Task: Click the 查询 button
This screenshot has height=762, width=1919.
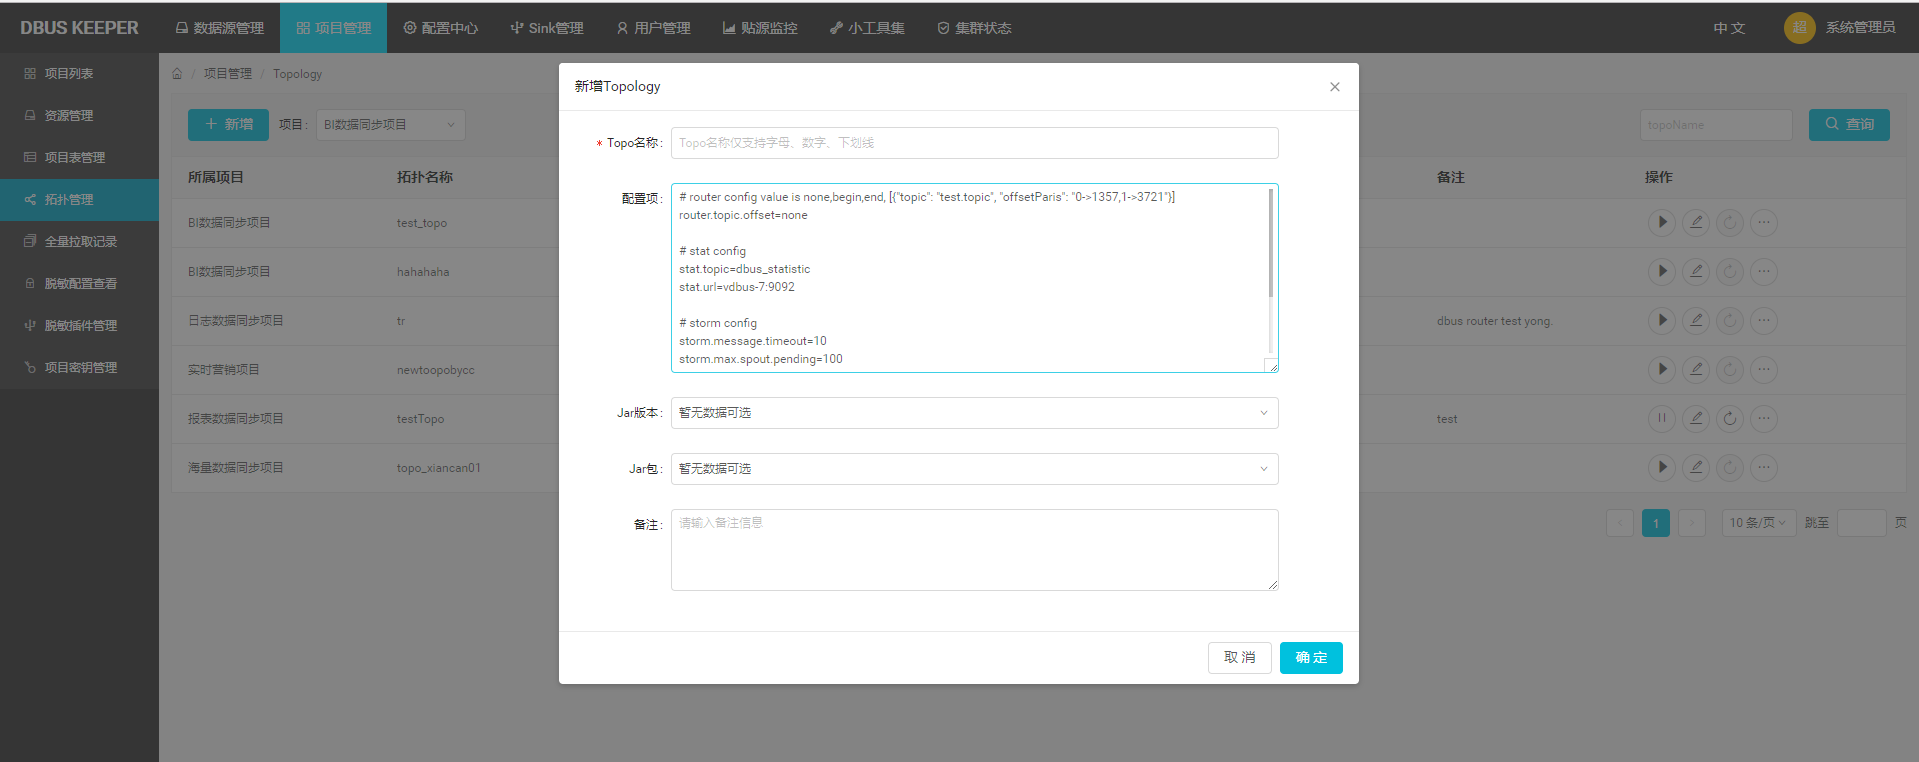Action: [1849, 124]
